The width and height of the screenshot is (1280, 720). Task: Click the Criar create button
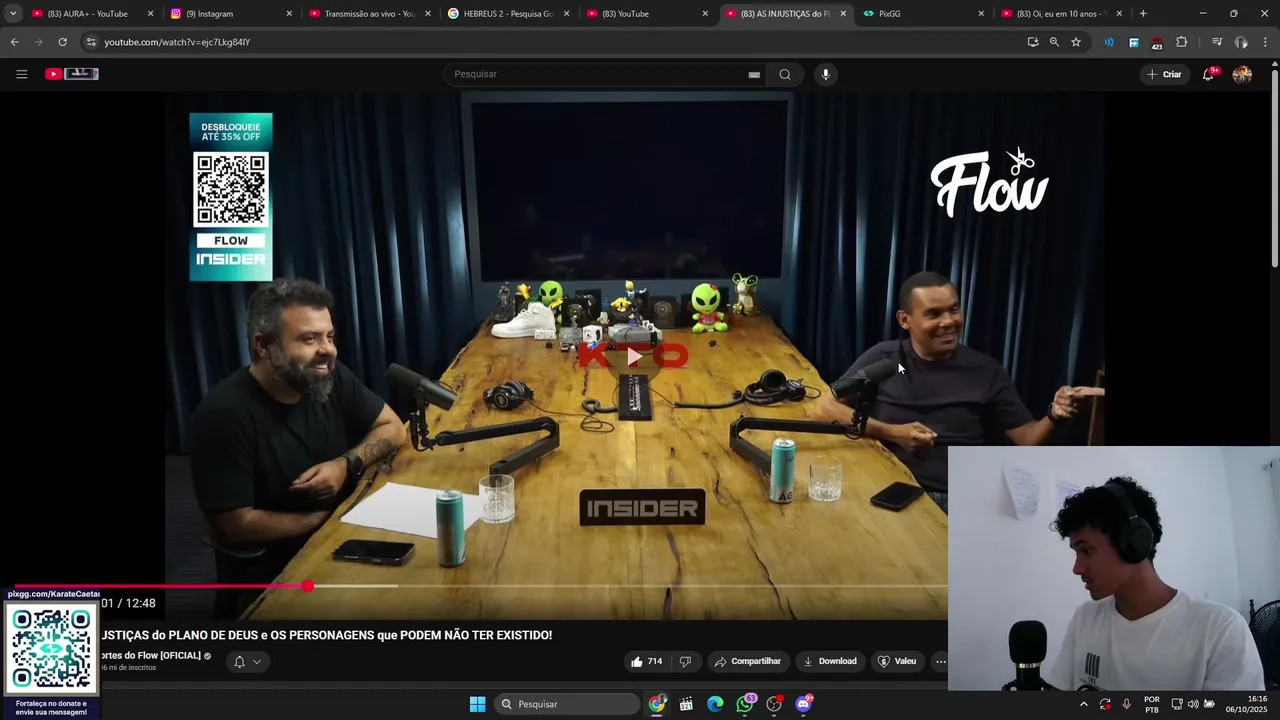point(1164,74)
